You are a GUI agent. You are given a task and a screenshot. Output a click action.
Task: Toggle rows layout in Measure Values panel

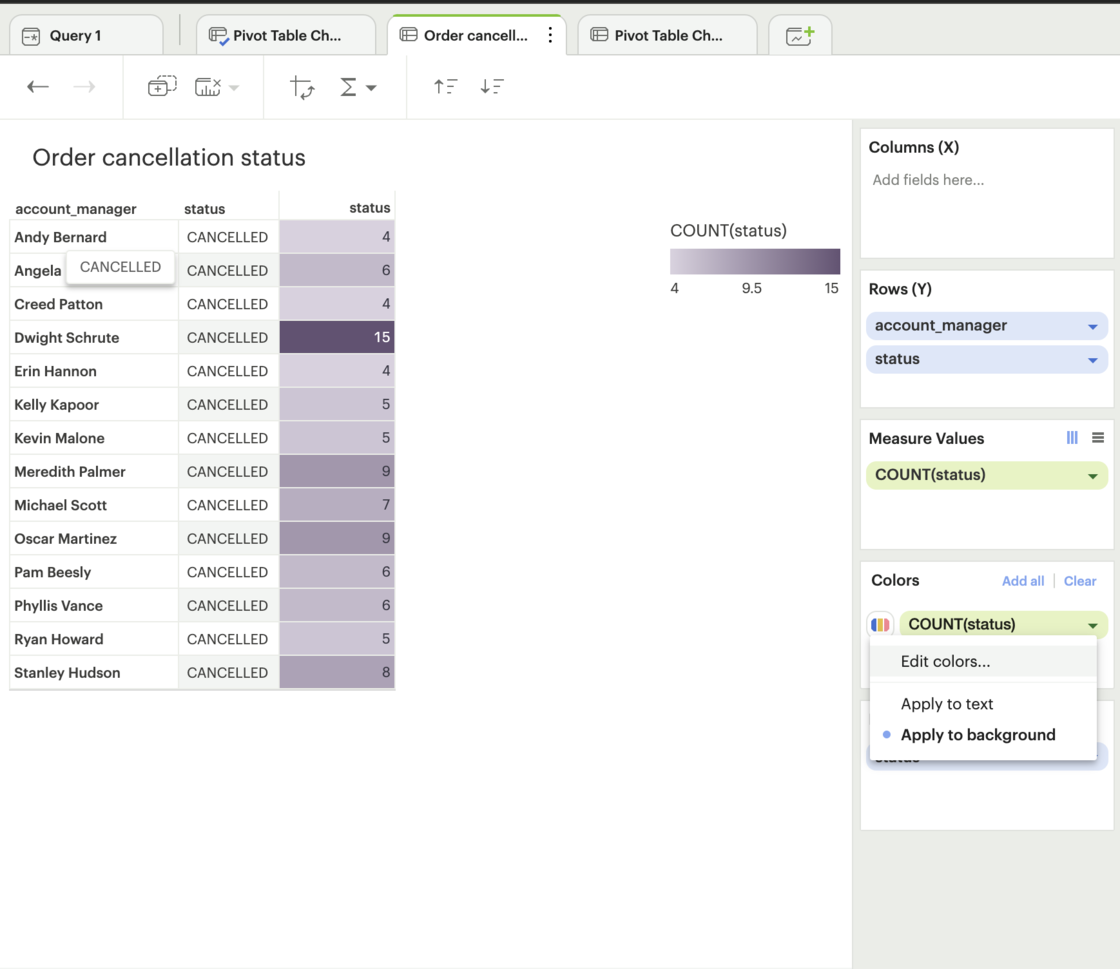tap(1097, 437)
